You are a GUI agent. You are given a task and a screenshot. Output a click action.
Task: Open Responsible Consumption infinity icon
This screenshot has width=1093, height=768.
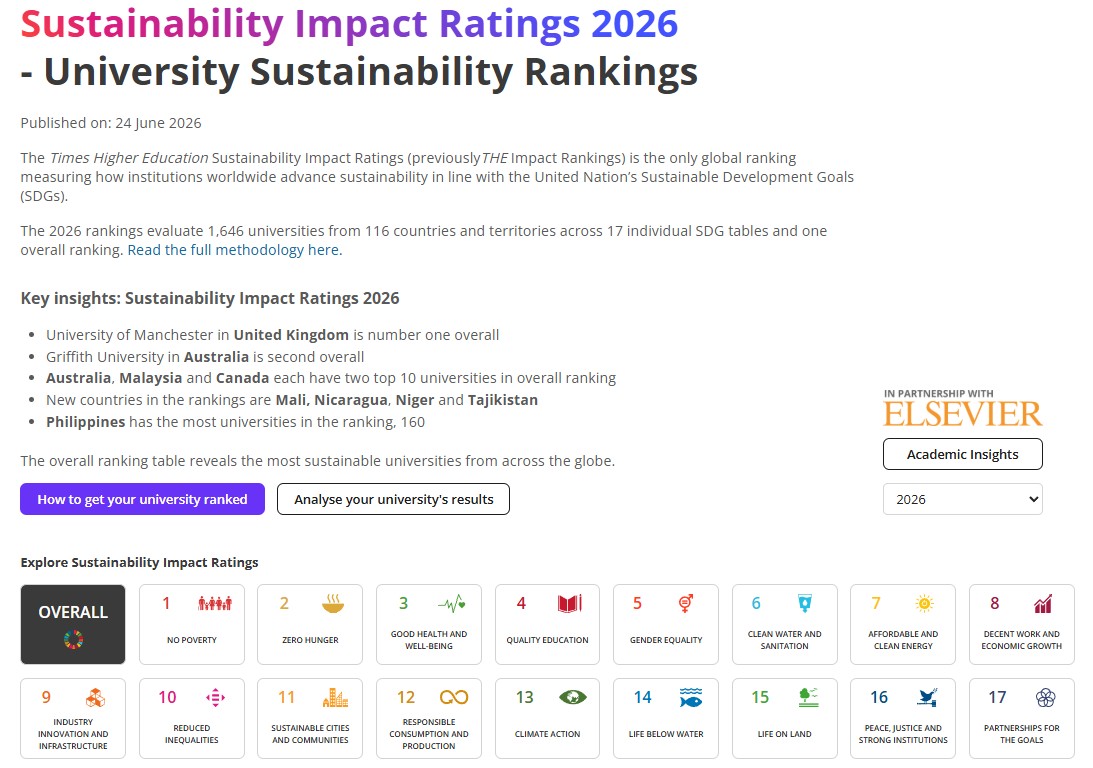454,697
